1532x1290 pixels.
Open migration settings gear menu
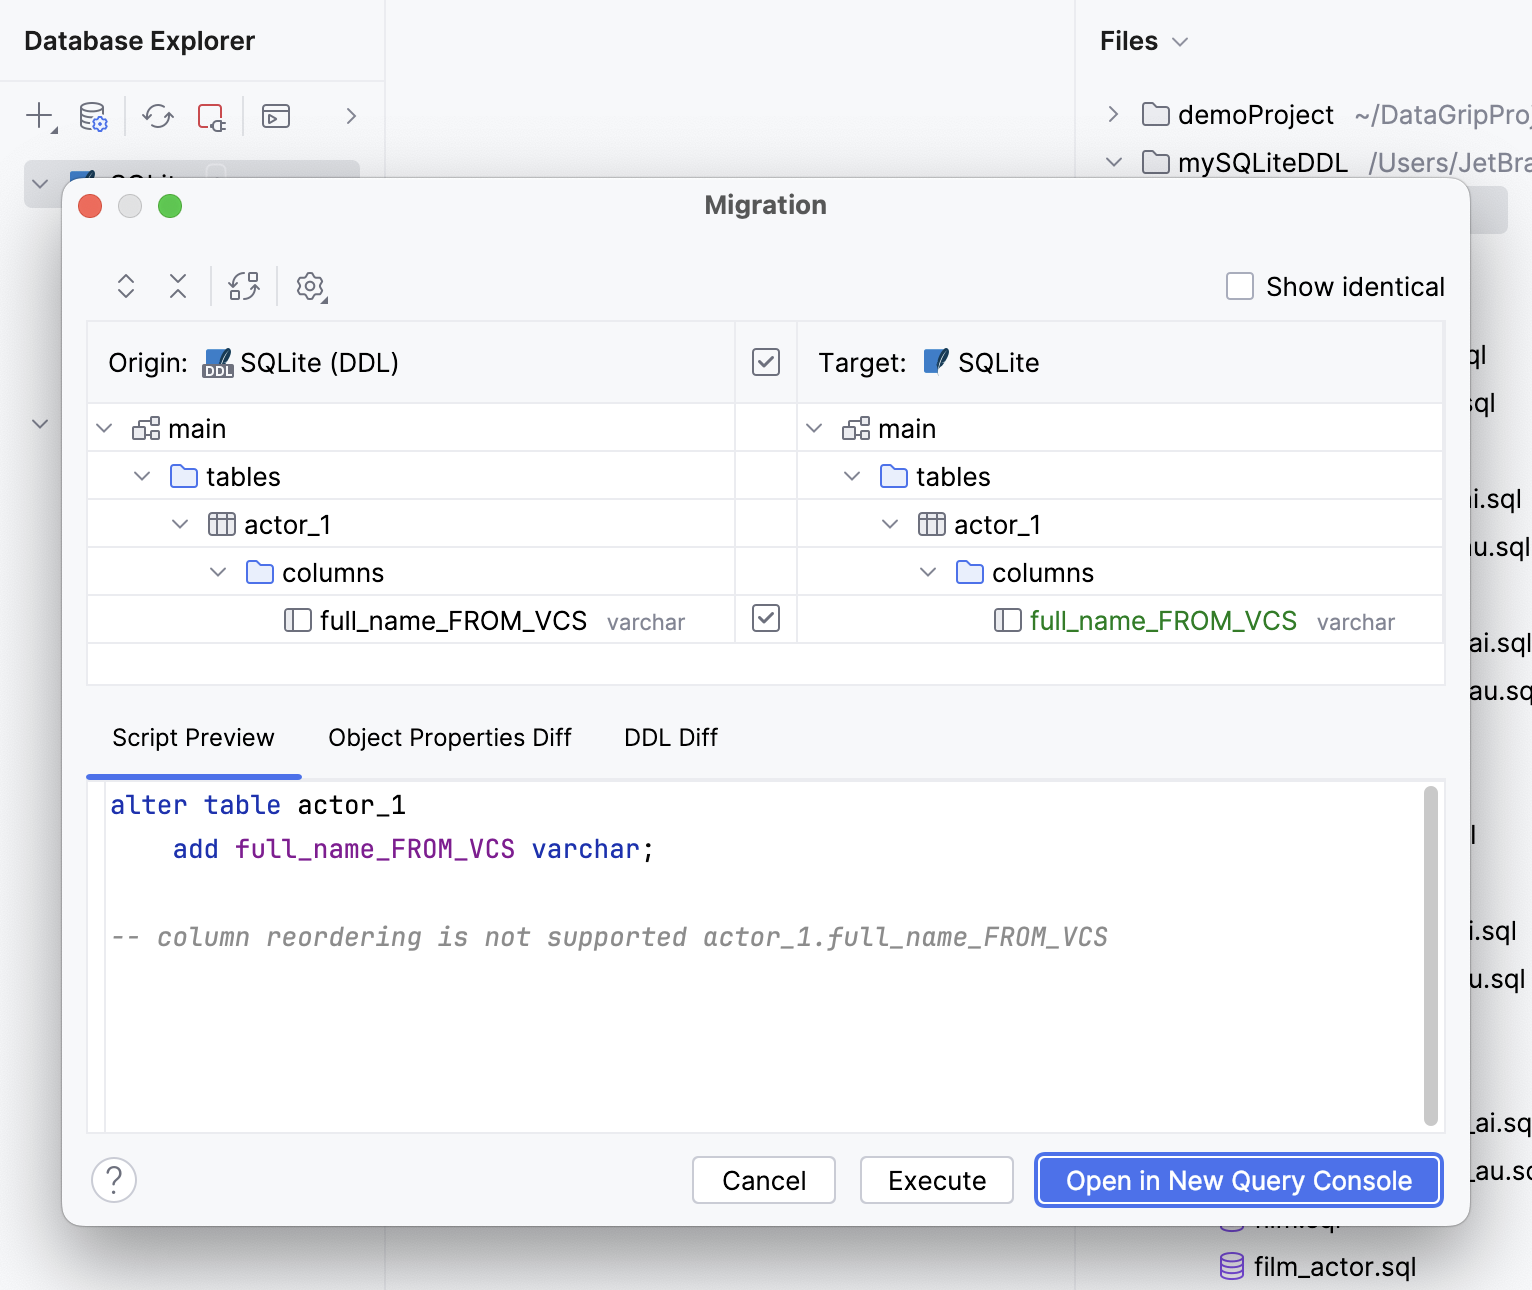click(310, 286)
